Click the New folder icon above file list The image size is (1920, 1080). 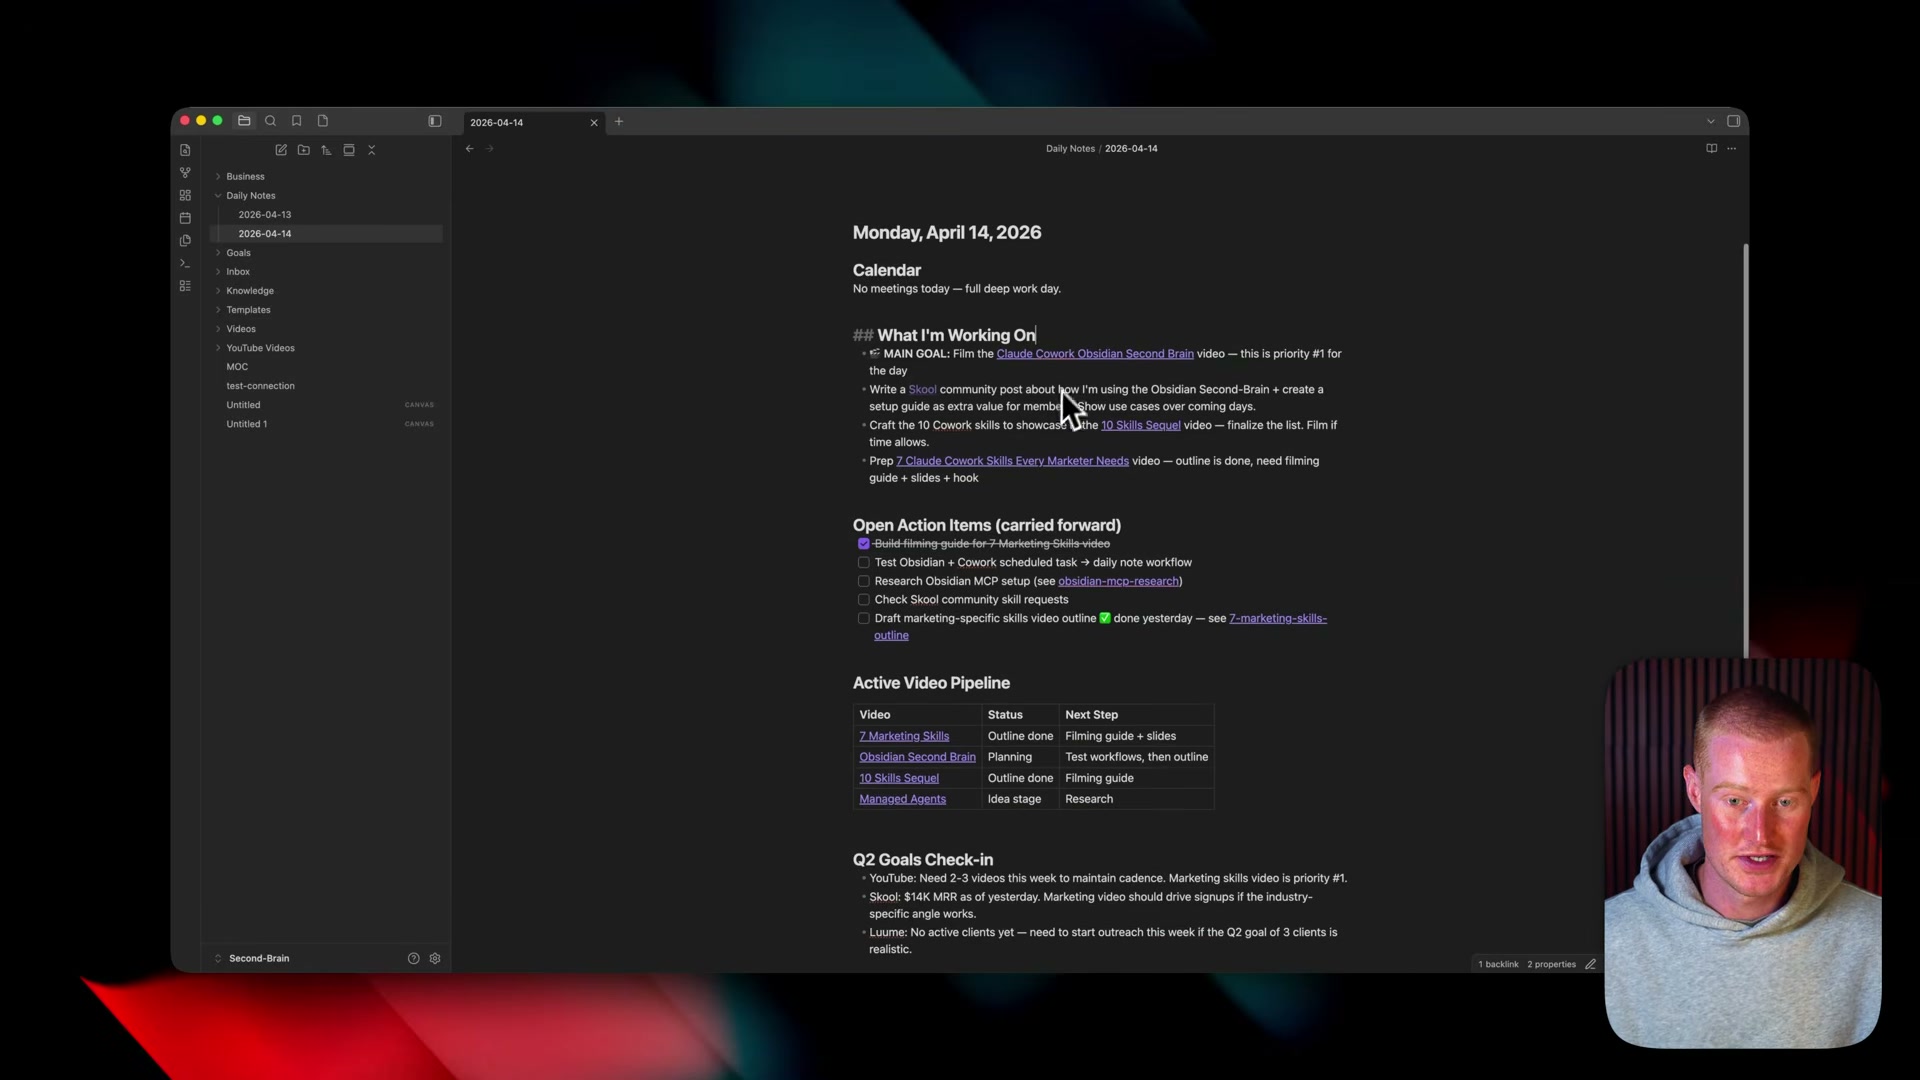coord(303,149)
